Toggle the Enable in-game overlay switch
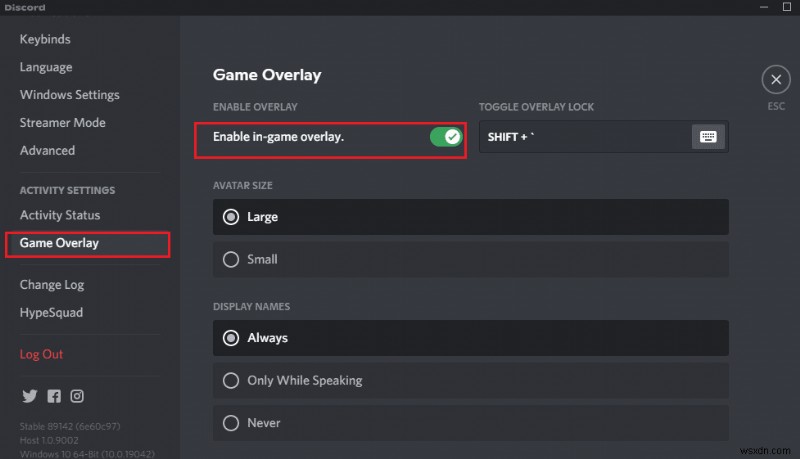The height and width of the screenshot is (459, 800). [446, 137]
